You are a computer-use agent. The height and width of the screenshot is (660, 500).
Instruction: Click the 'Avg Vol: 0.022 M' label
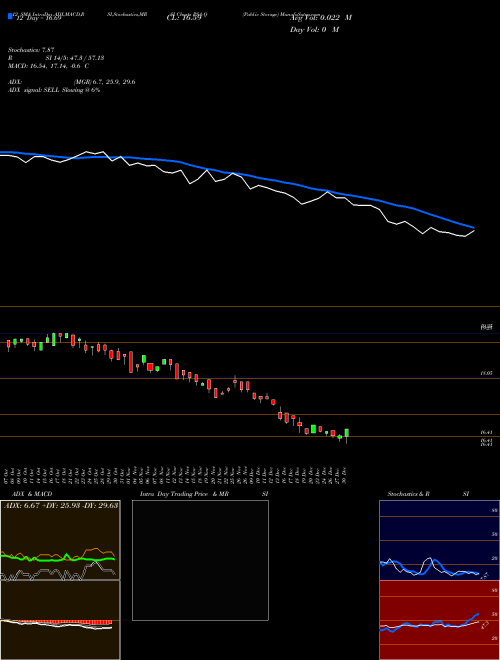(321, 18)
